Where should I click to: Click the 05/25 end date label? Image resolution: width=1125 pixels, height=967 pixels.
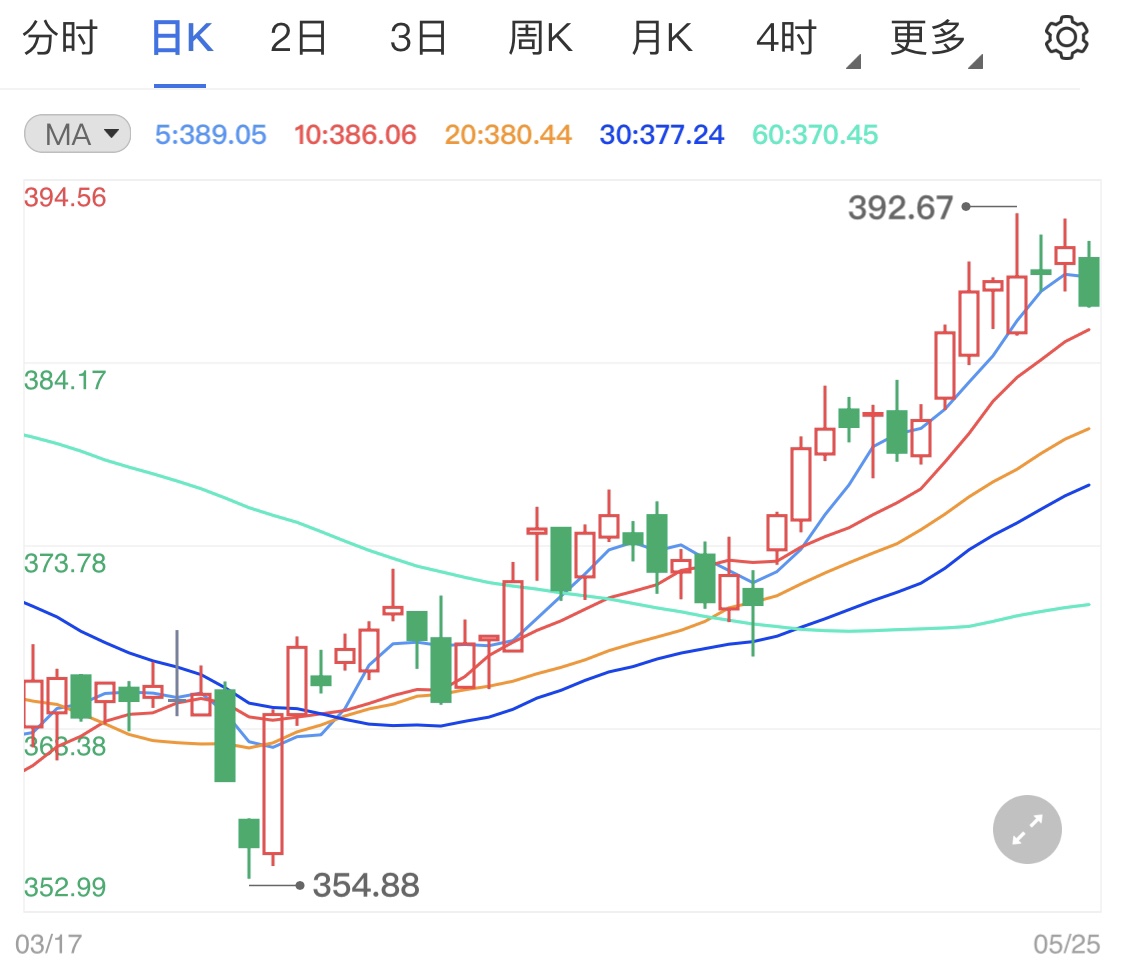pyautogui.click(x=1066, y=944)
